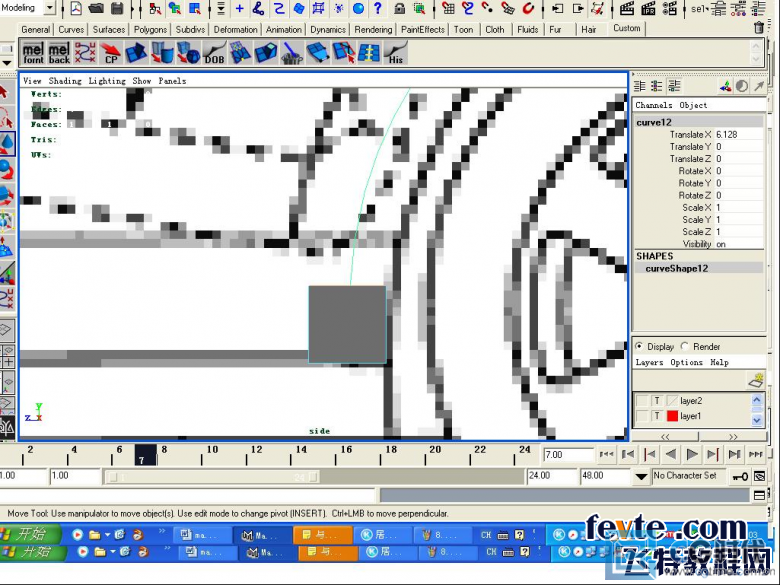Click the snap to view planes icon
780x585 pixels.
pos(507,8)
